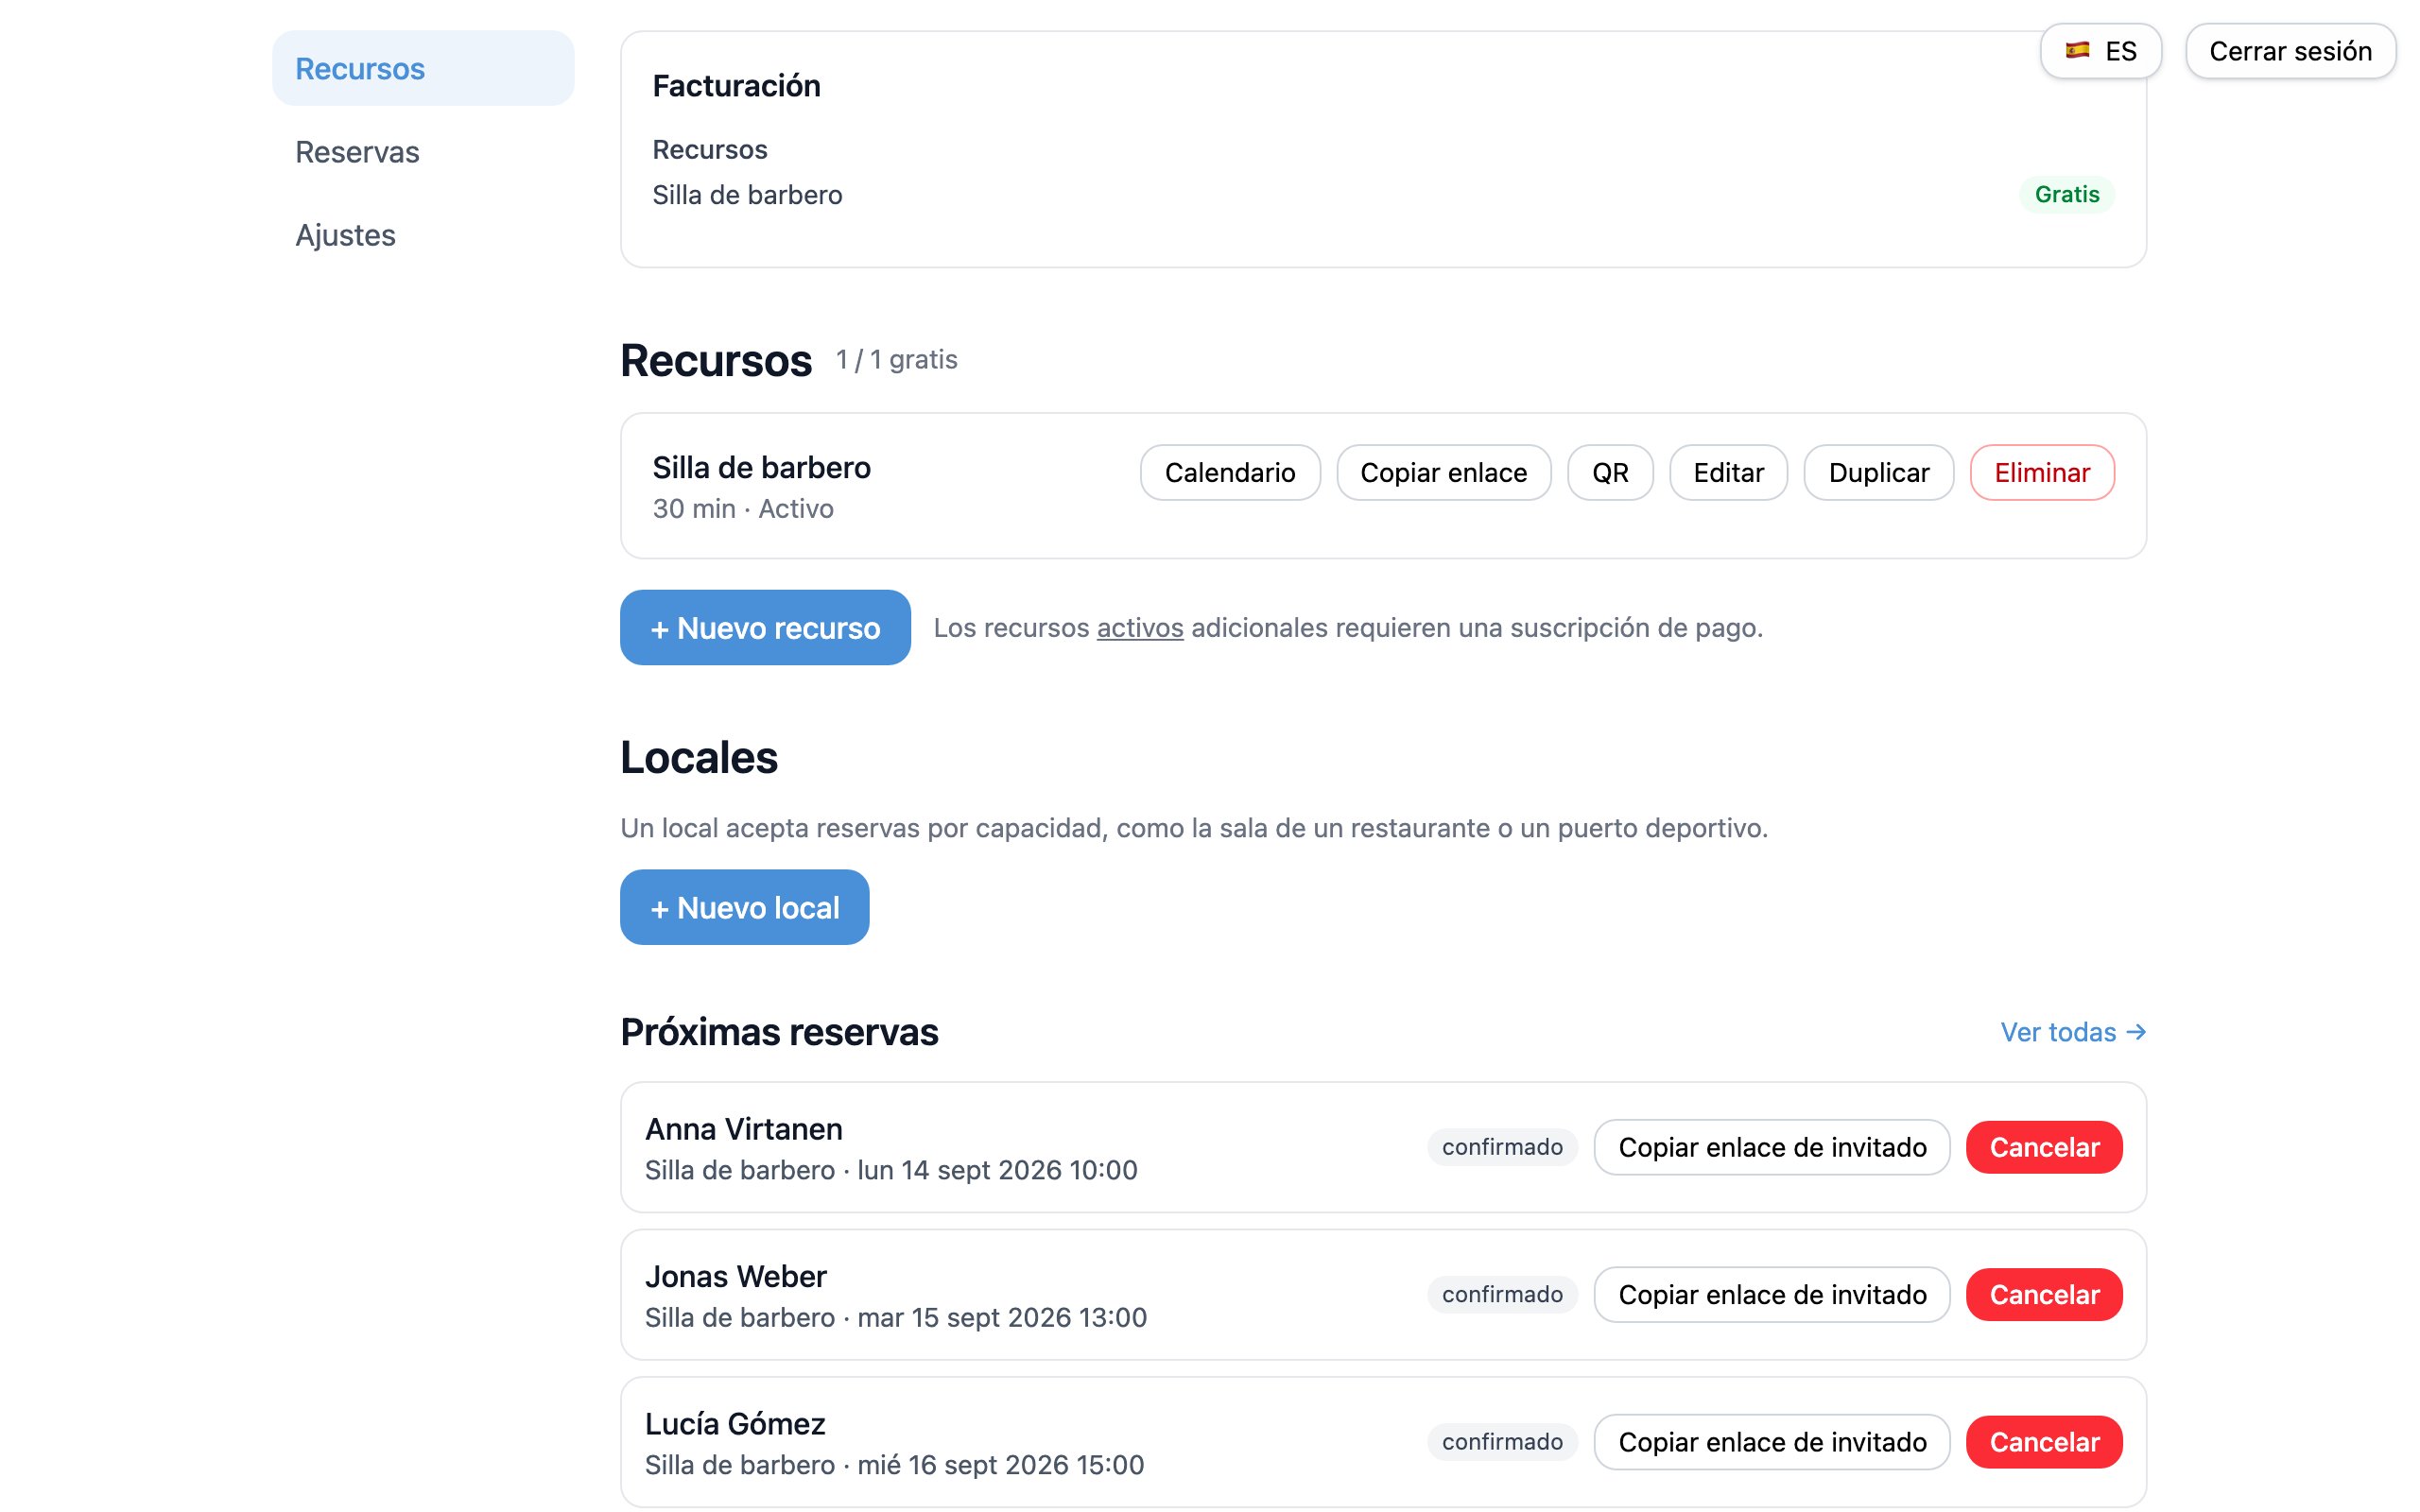Click Editar on Silla de barbero

[x=1728, y=472]
